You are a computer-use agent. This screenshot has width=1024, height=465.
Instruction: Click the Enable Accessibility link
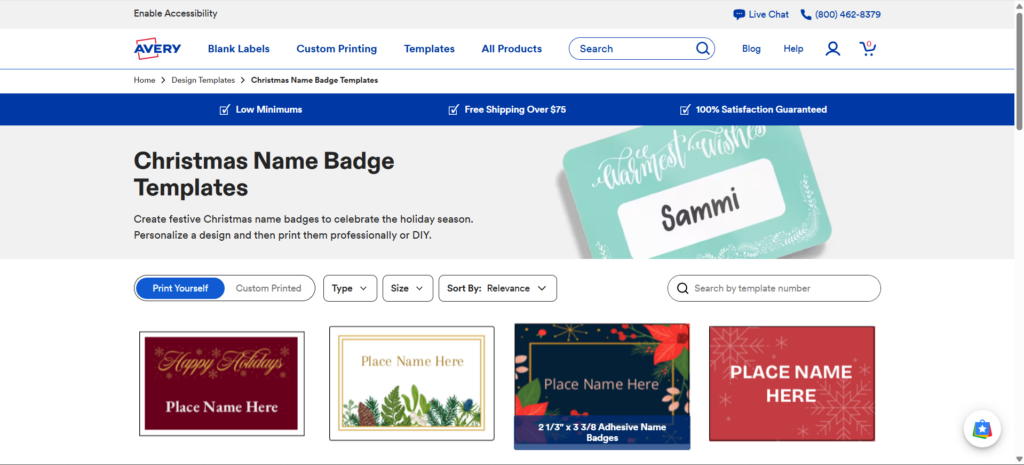pos(176,13)
